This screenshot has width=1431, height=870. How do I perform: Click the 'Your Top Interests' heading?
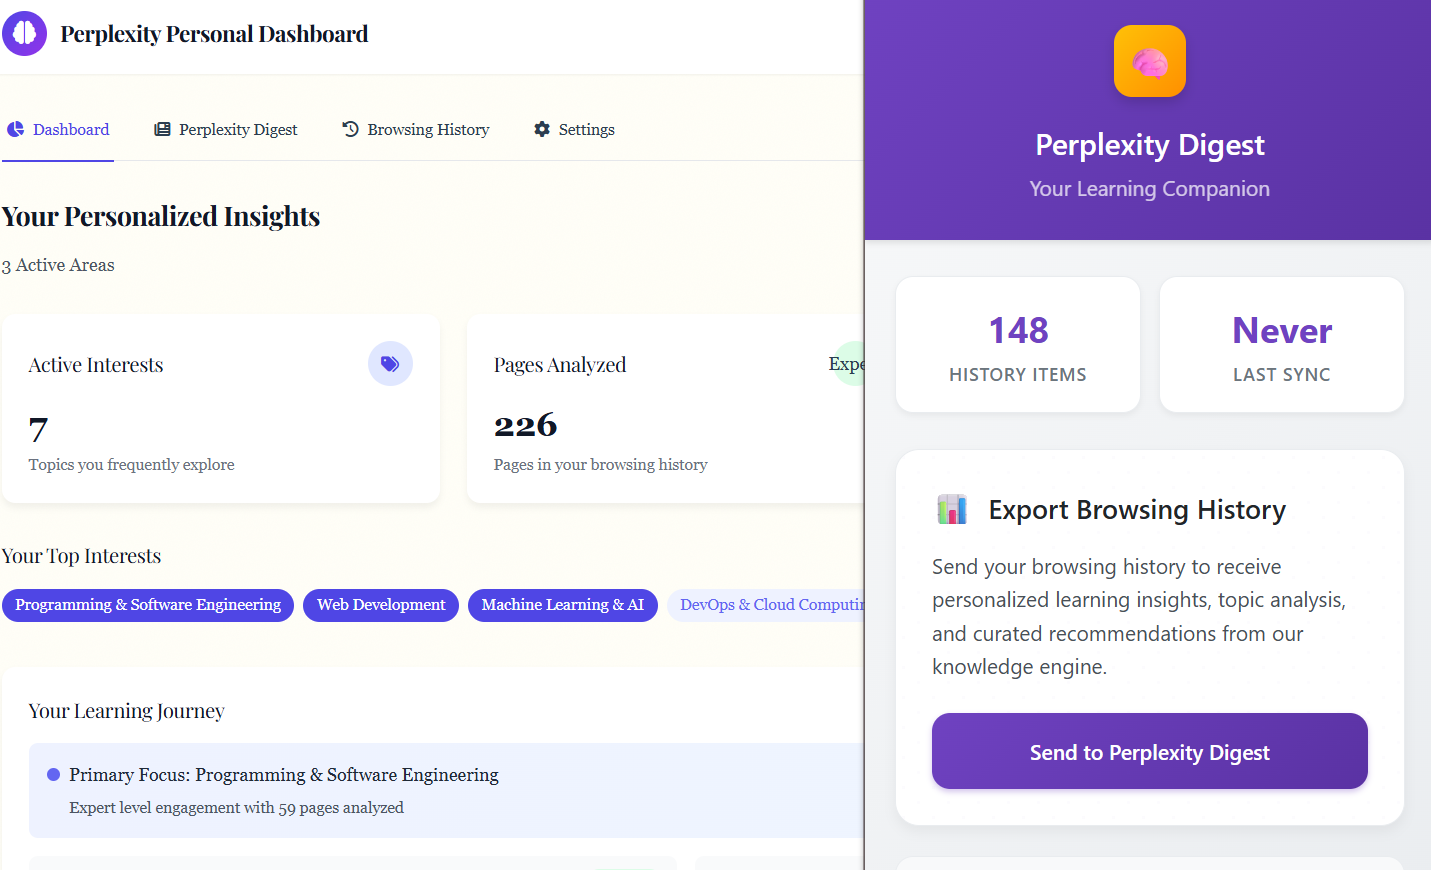81,556
